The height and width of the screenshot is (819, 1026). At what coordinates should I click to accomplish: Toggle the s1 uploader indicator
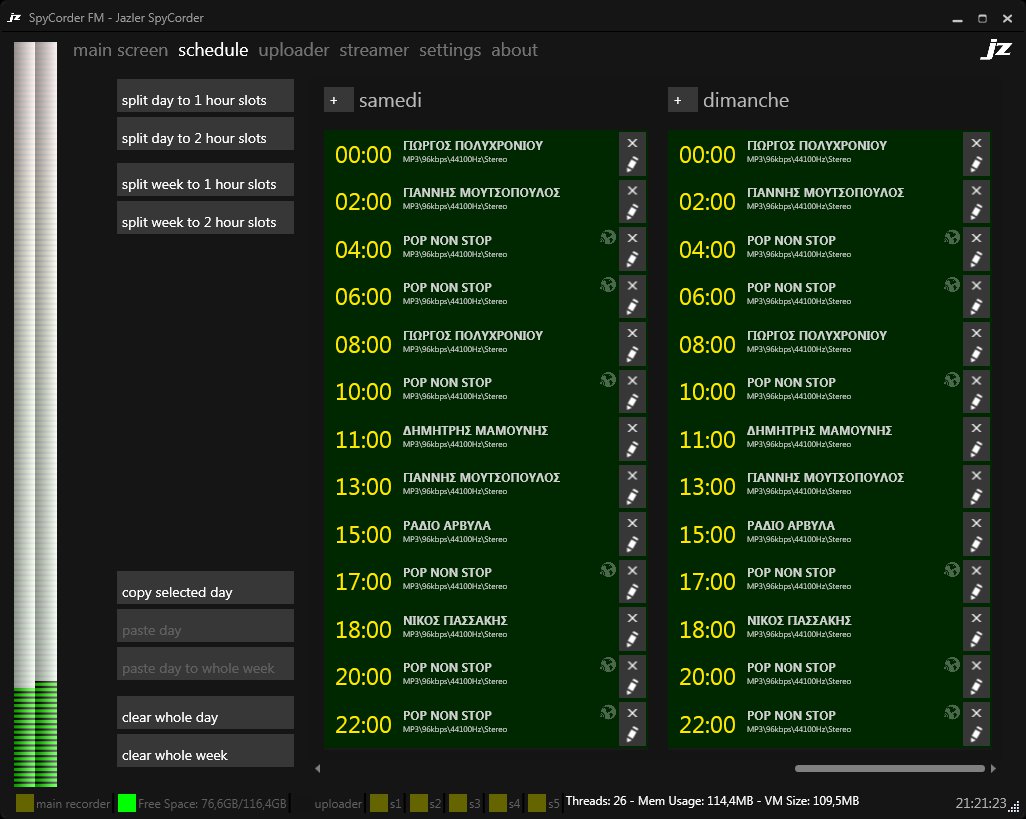[x=378, y=803]
